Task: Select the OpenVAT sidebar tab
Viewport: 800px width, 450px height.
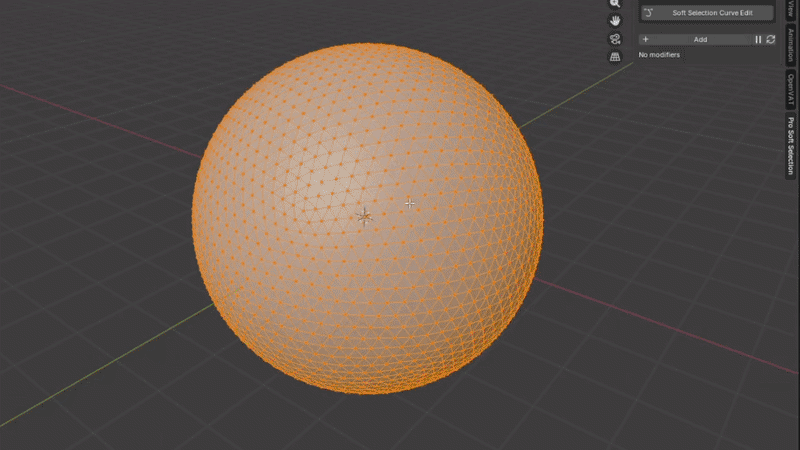Action: 790,90
